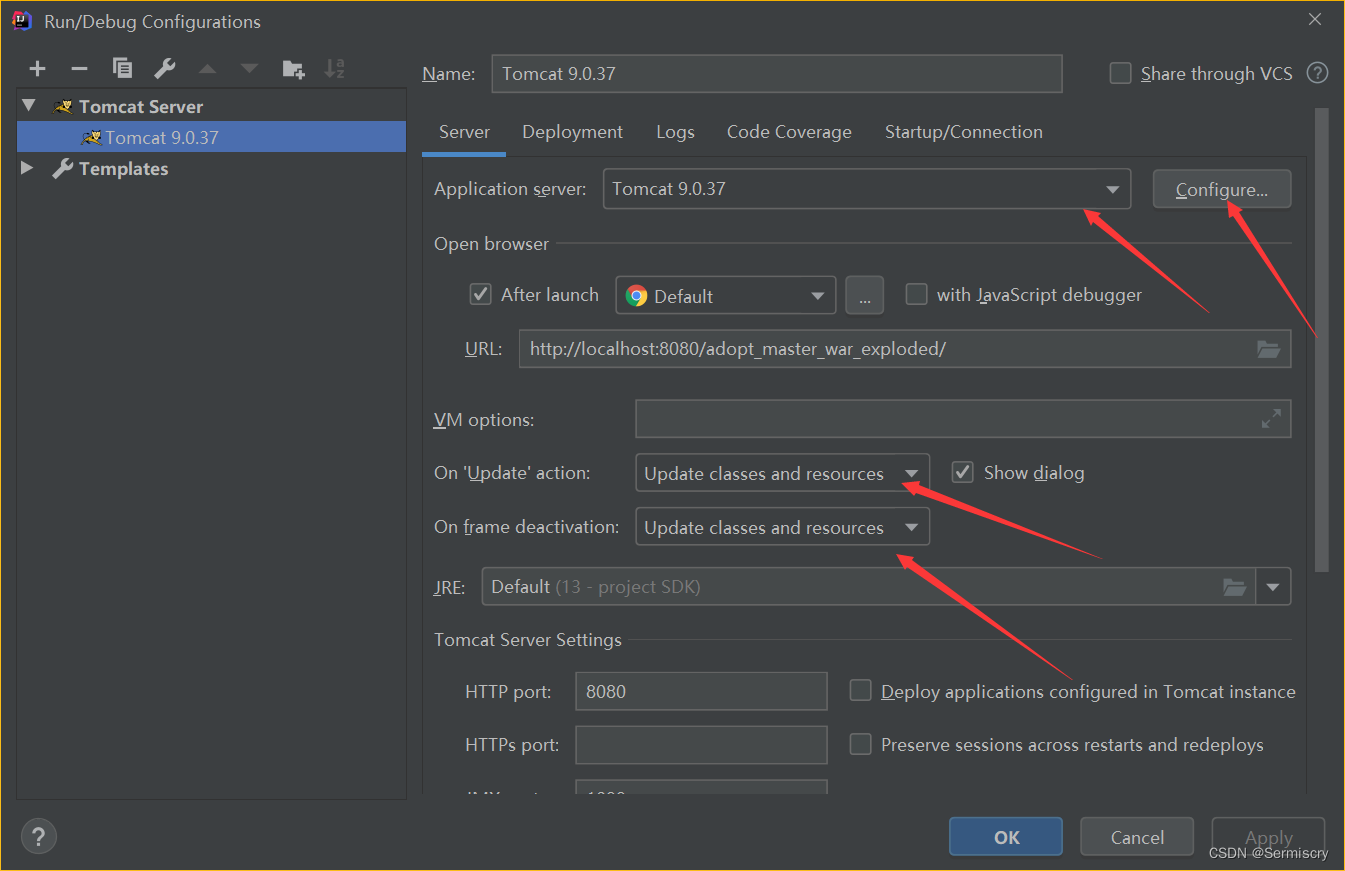Screen dimensions: 1345x871
Task: Sort configurations alphabetically
Action: [335, 69]
